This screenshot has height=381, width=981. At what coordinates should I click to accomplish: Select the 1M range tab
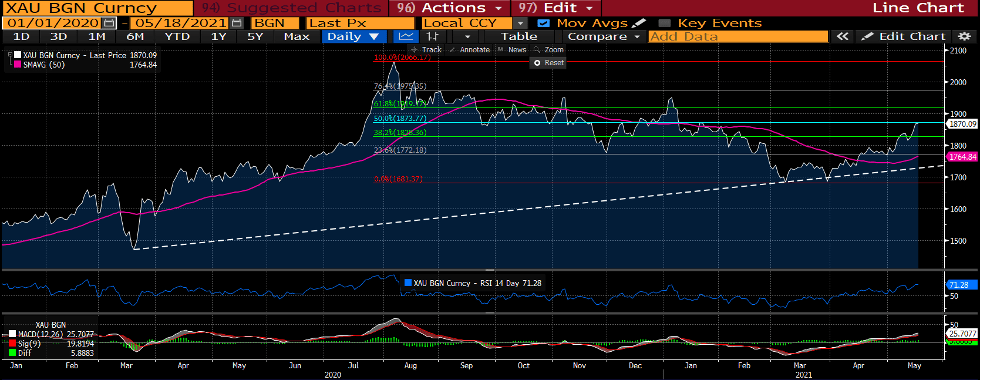pyautogui.click(x=96, y=36)
